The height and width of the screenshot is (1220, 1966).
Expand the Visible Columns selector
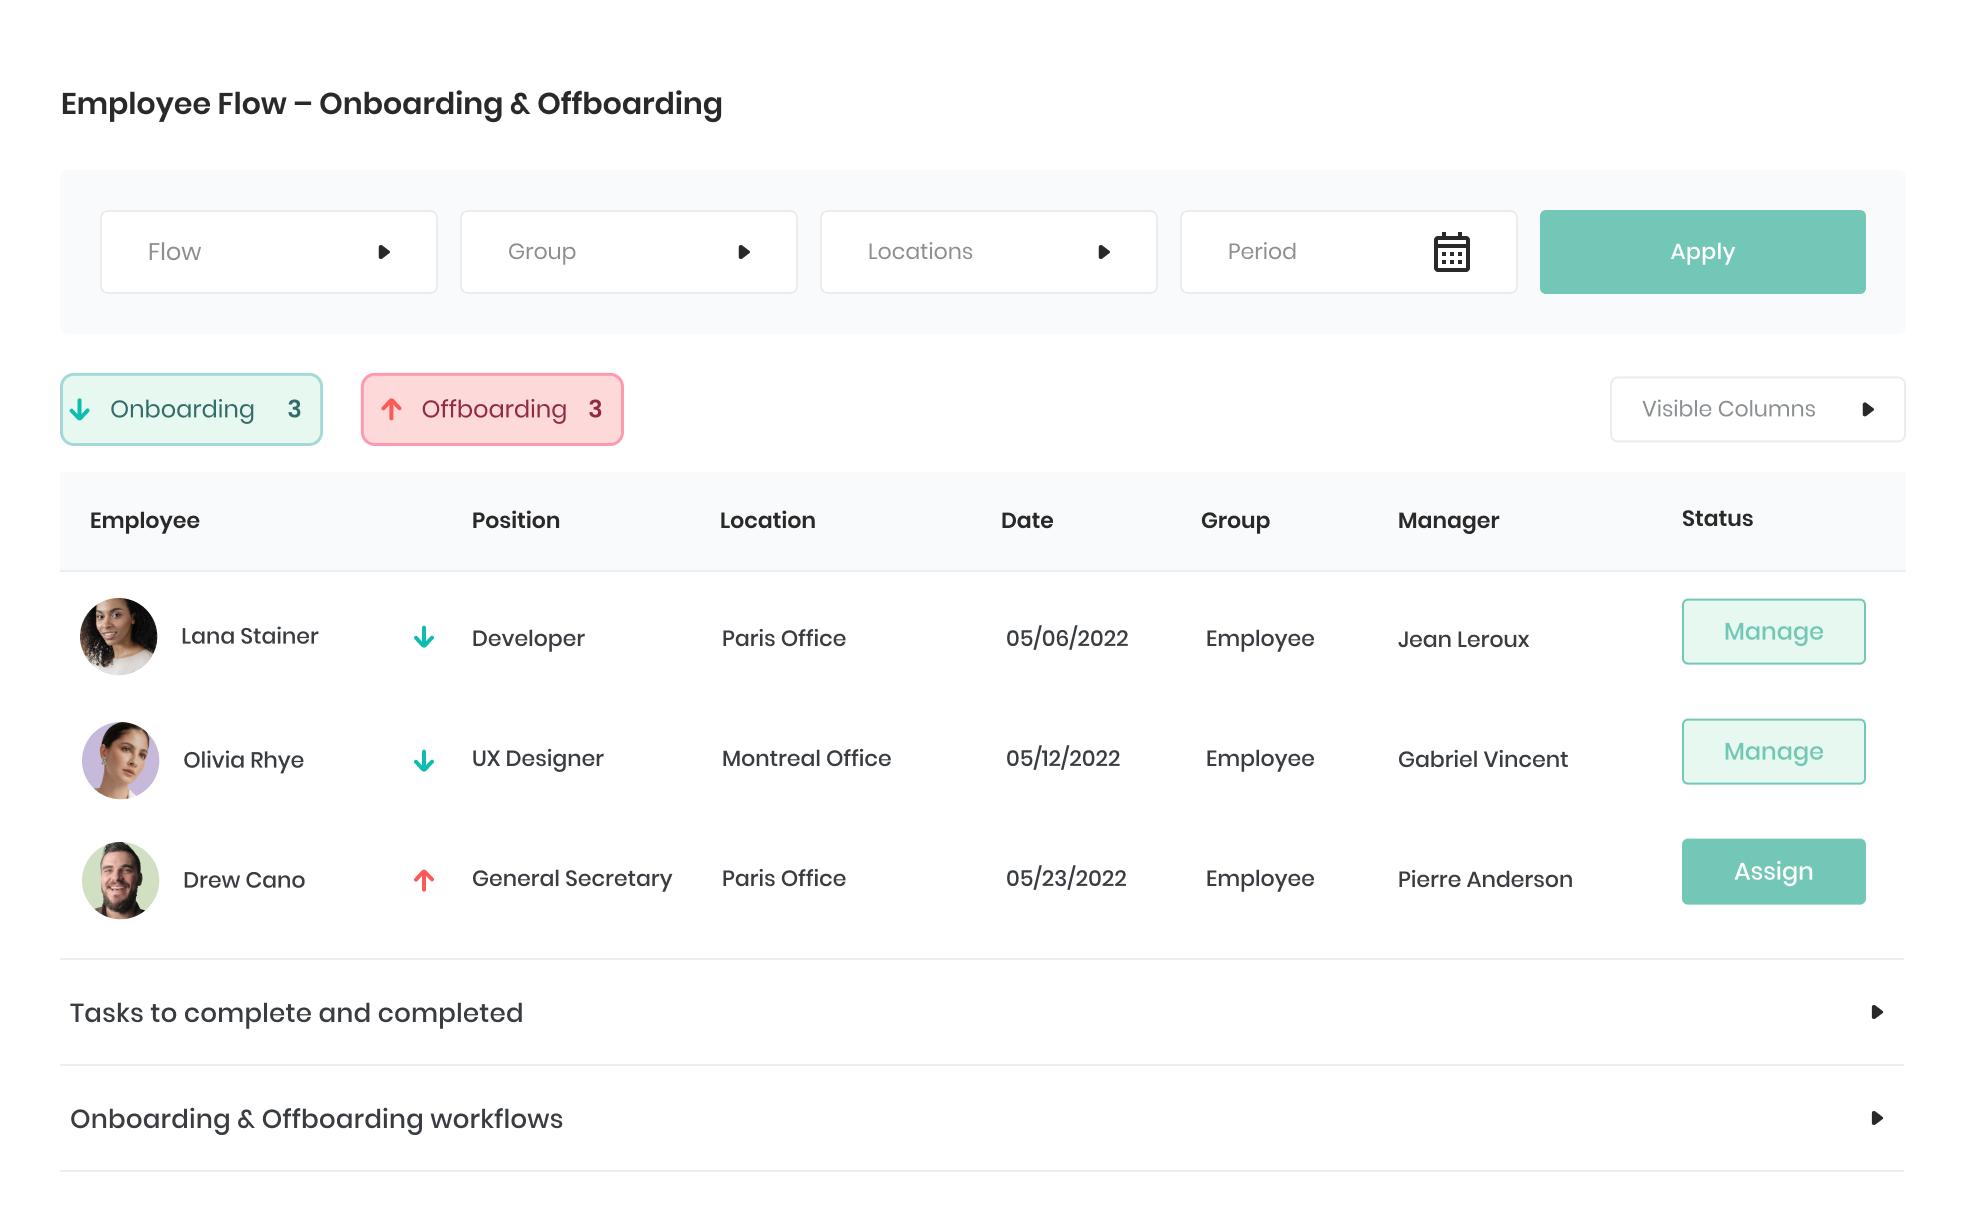[1757, 409]
